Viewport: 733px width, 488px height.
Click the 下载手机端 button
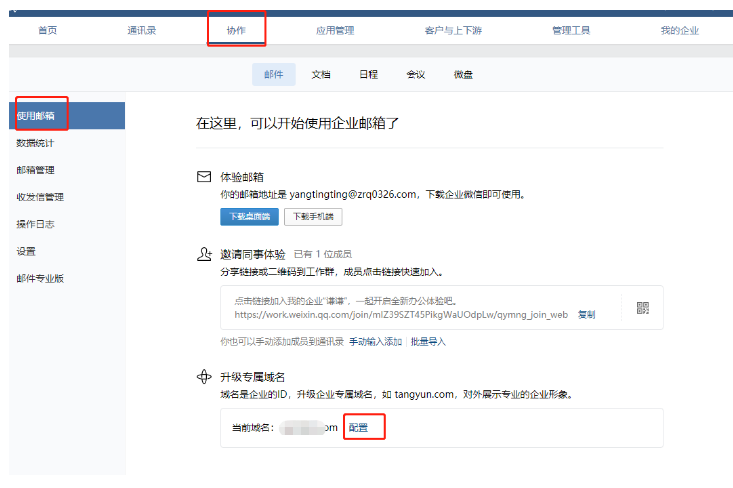313,216
